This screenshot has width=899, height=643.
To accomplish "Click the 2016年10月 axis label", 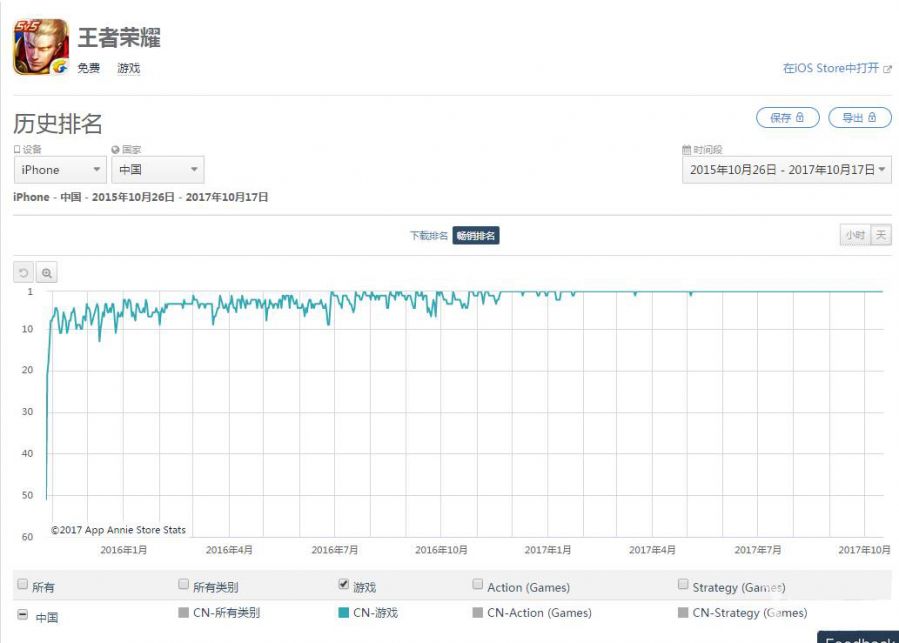I will pos(441,550).
